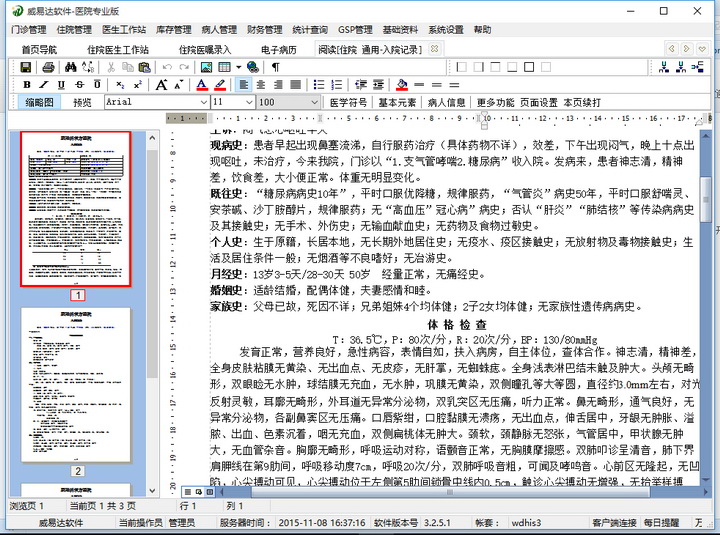The height and width of the screenshot is (535, 720).
Task: Click the Copy icon
Action: point(127,68)
